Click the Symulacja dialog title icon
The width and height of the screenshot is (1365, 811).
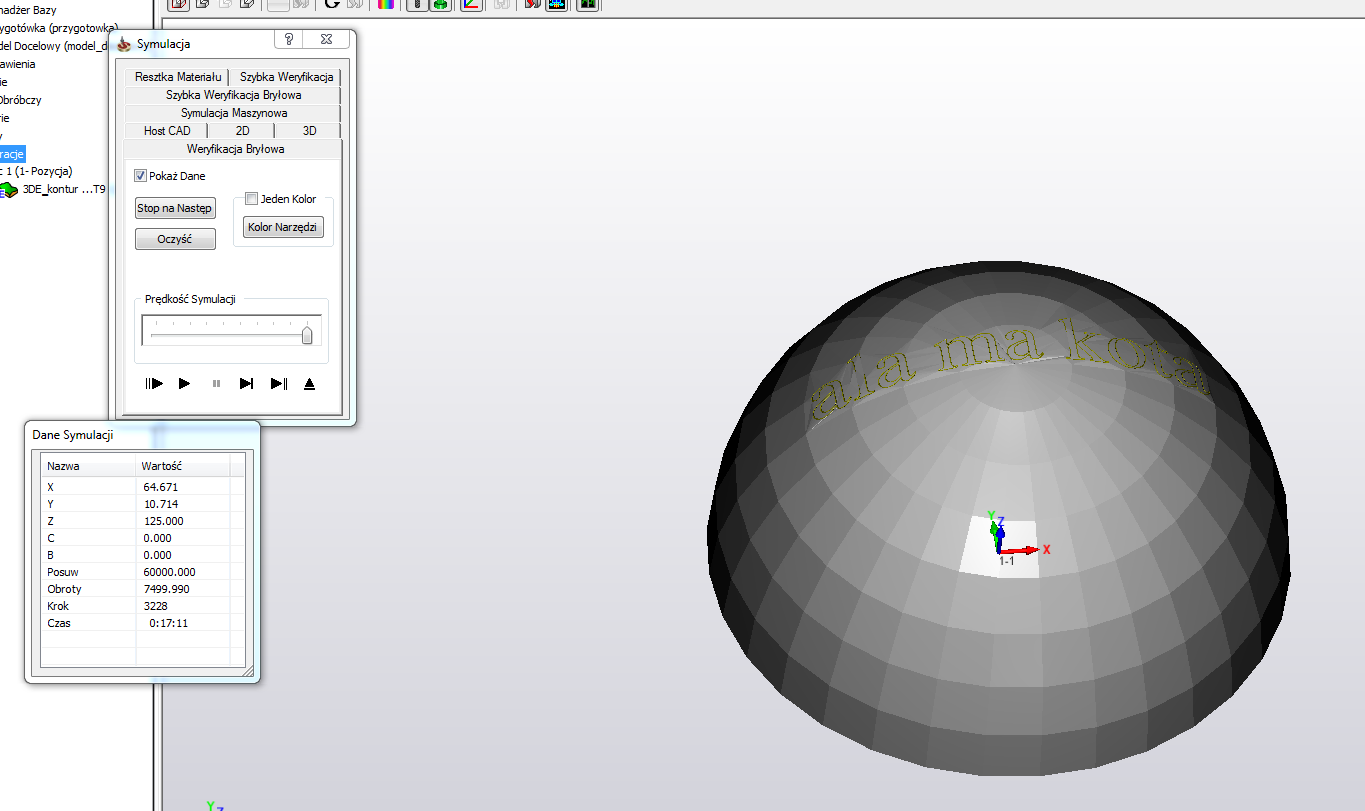pyautogui.click(x=124, y=43)
